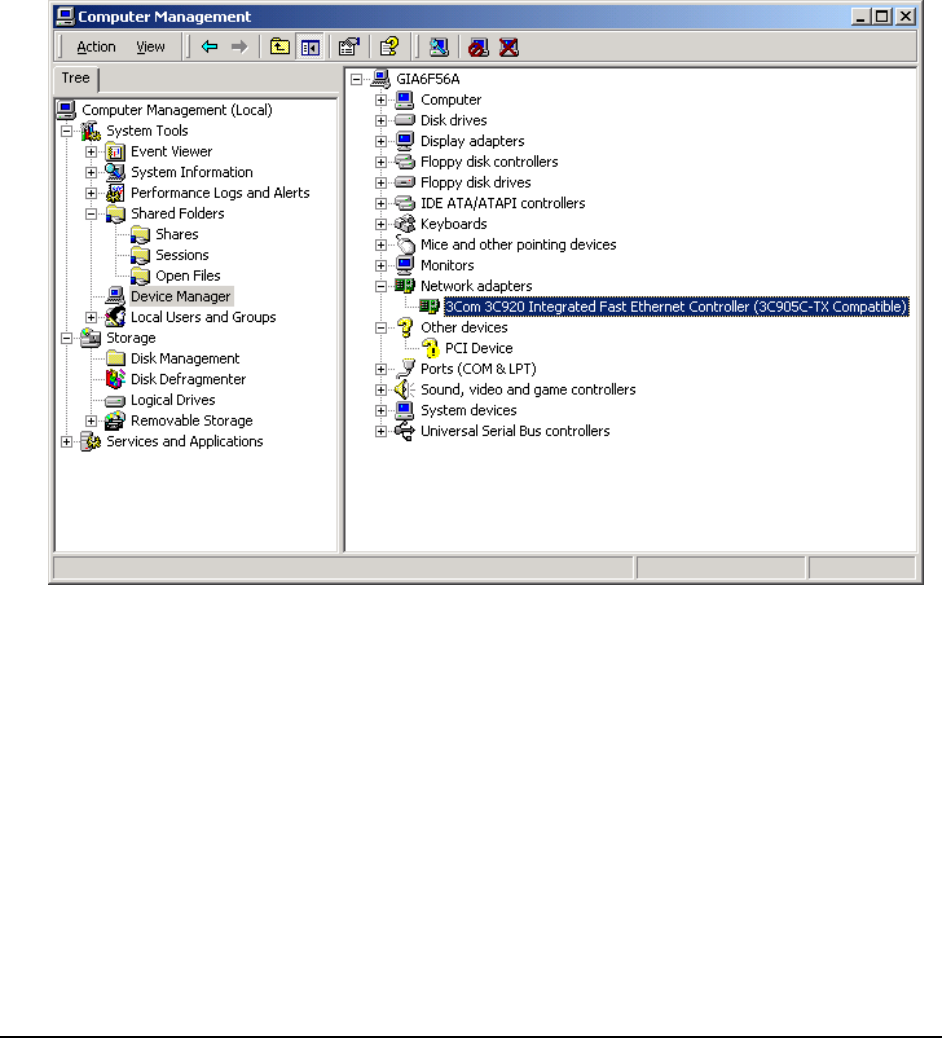Click the 3Com Ethernet Controller device icon

point(429,307)
